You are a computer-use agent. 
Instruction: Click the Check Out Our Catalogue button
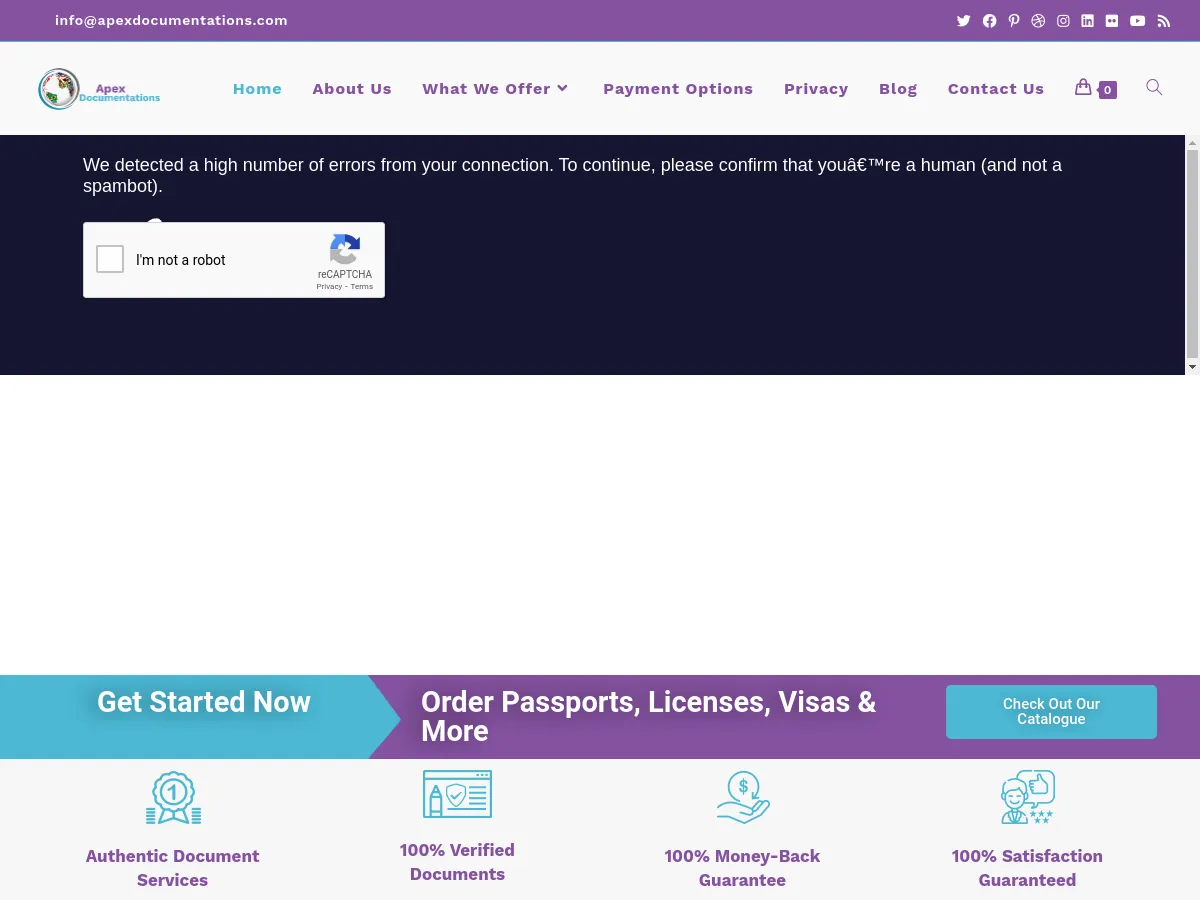point(1051,712)
